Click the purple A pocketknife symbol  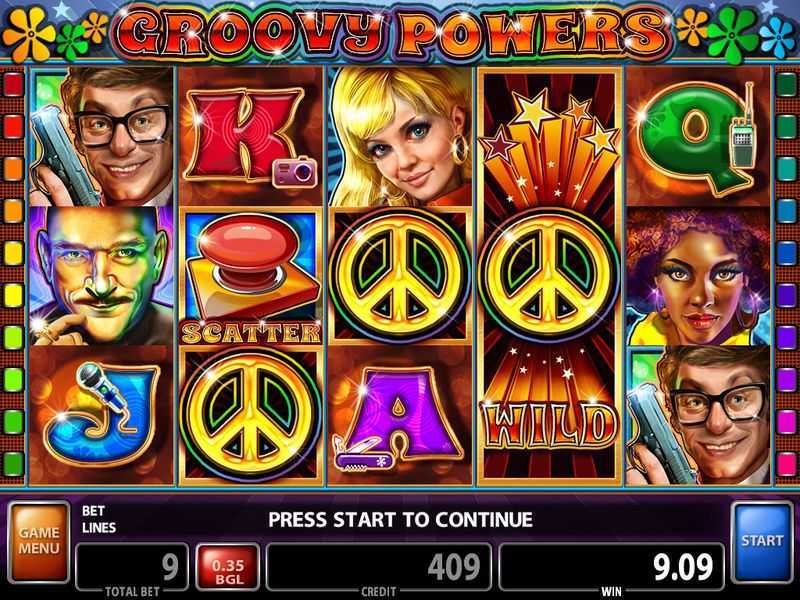point(399,415)
